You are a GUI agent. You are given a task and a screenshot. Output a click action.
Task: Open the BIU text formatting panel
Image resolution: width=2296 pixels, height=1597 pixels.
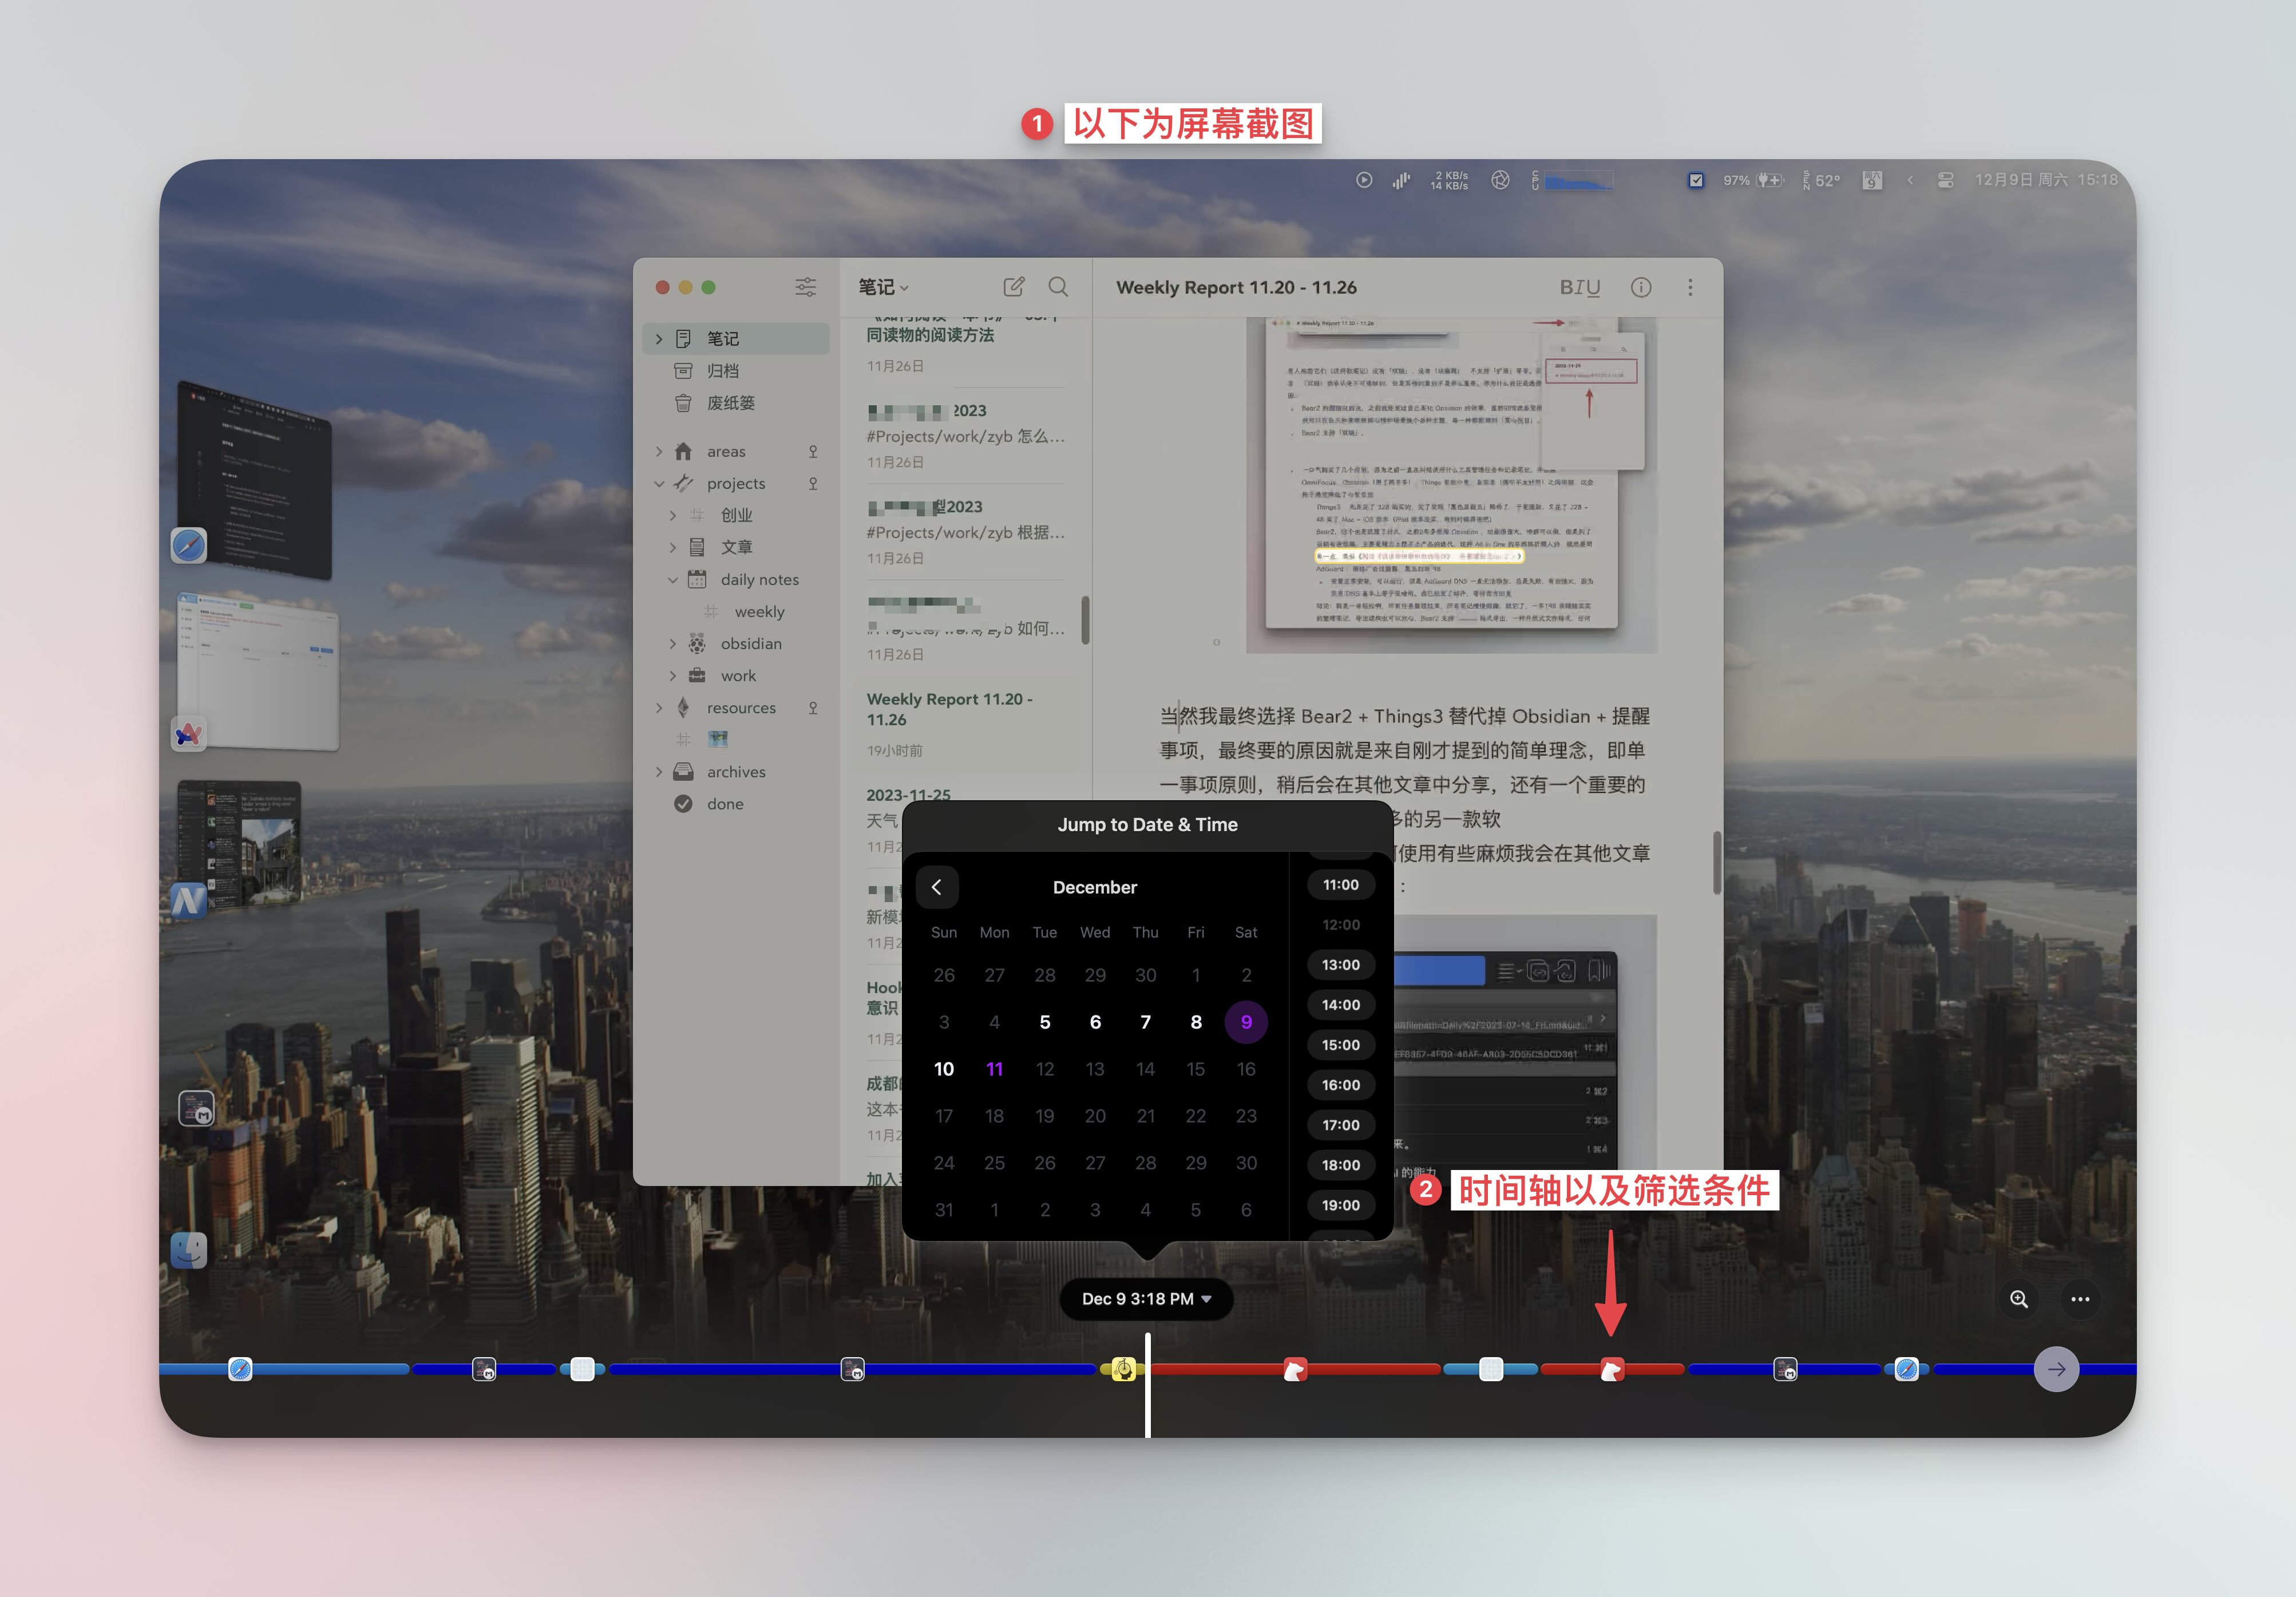pyautogui.click(x=1579, y=287)
